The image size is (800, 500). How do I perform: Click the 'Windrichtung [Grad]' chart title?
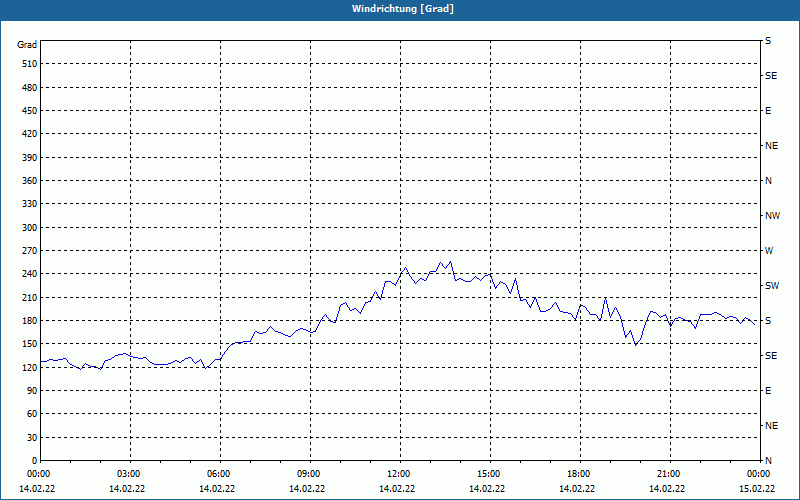[x=403, y=9]
